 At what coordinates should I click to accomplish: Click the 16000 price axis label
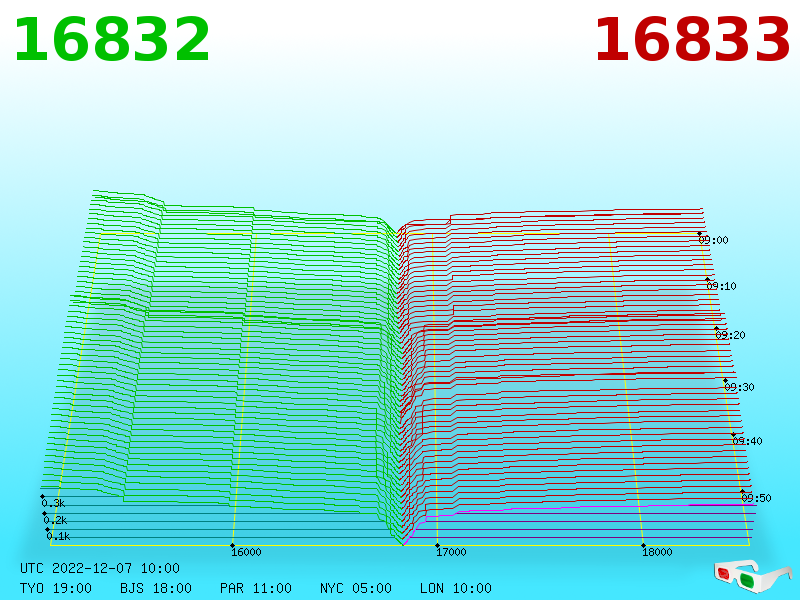click(x=246, y=552)
